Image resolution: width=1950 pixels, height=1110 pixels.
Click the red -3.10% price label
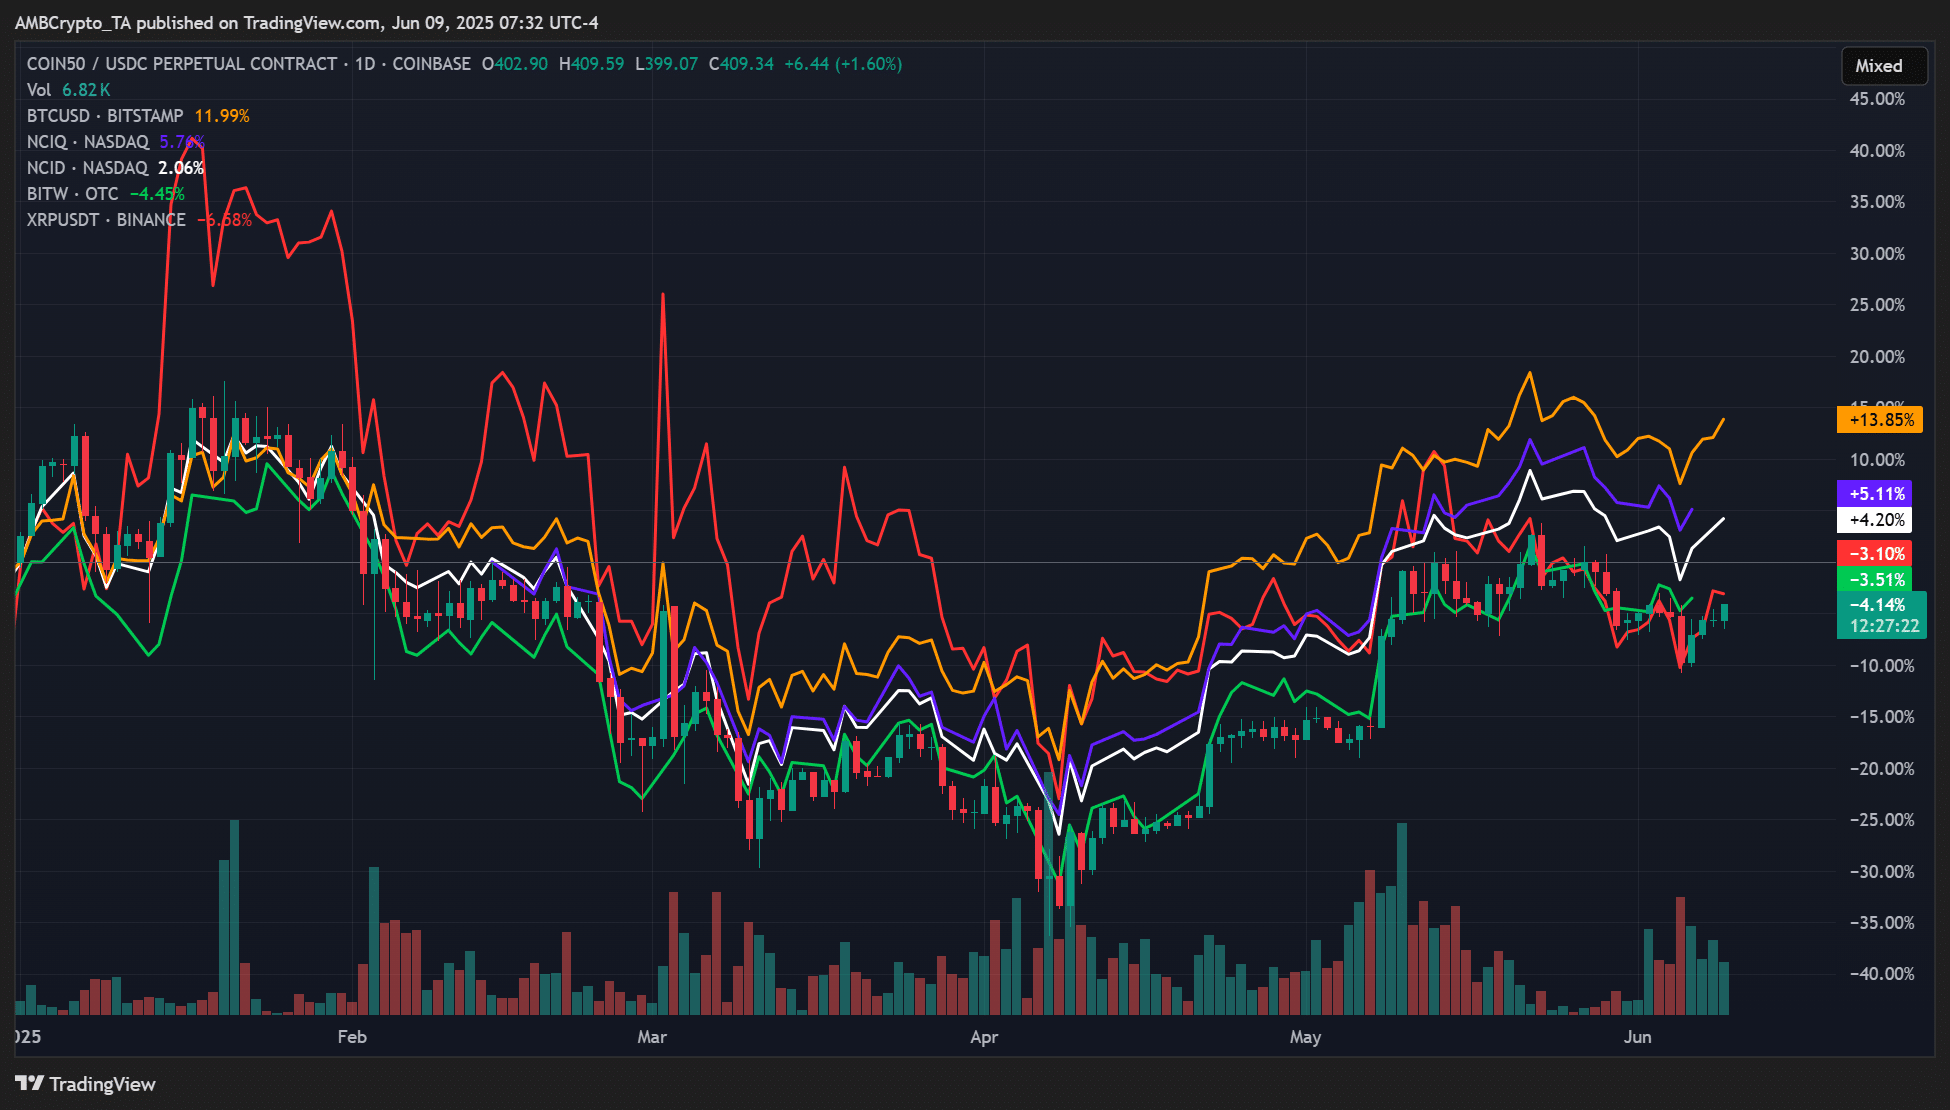[x=1875, y=554]
